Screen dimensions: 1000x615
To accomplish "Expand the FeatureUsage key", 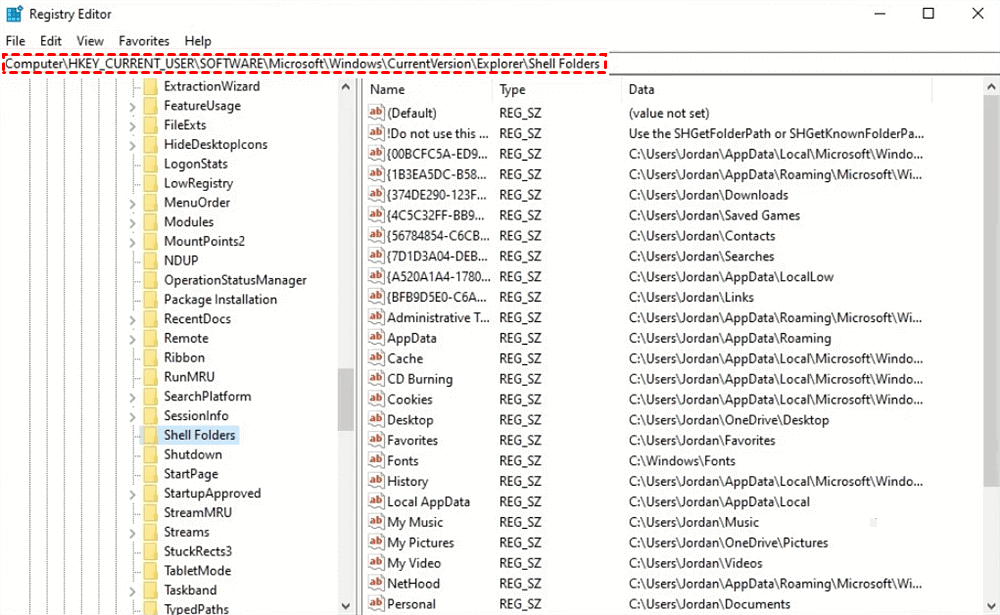I will coord(132,107).
